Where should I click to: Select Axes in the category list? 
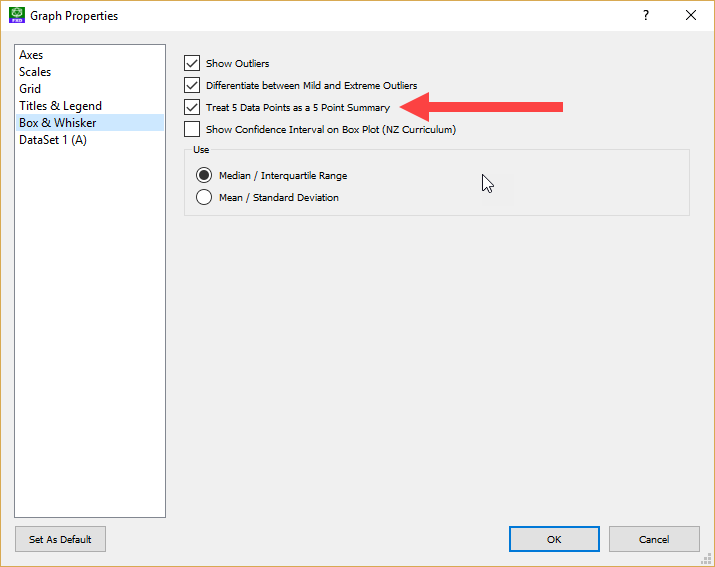click(31, 55)
